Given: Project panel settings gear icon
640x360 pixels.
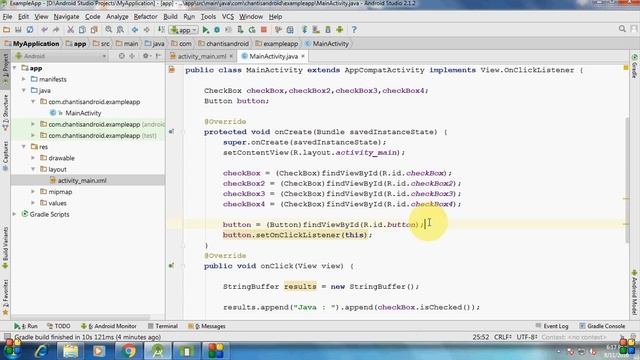Looking at the screenshot, I should click(146, 56).
